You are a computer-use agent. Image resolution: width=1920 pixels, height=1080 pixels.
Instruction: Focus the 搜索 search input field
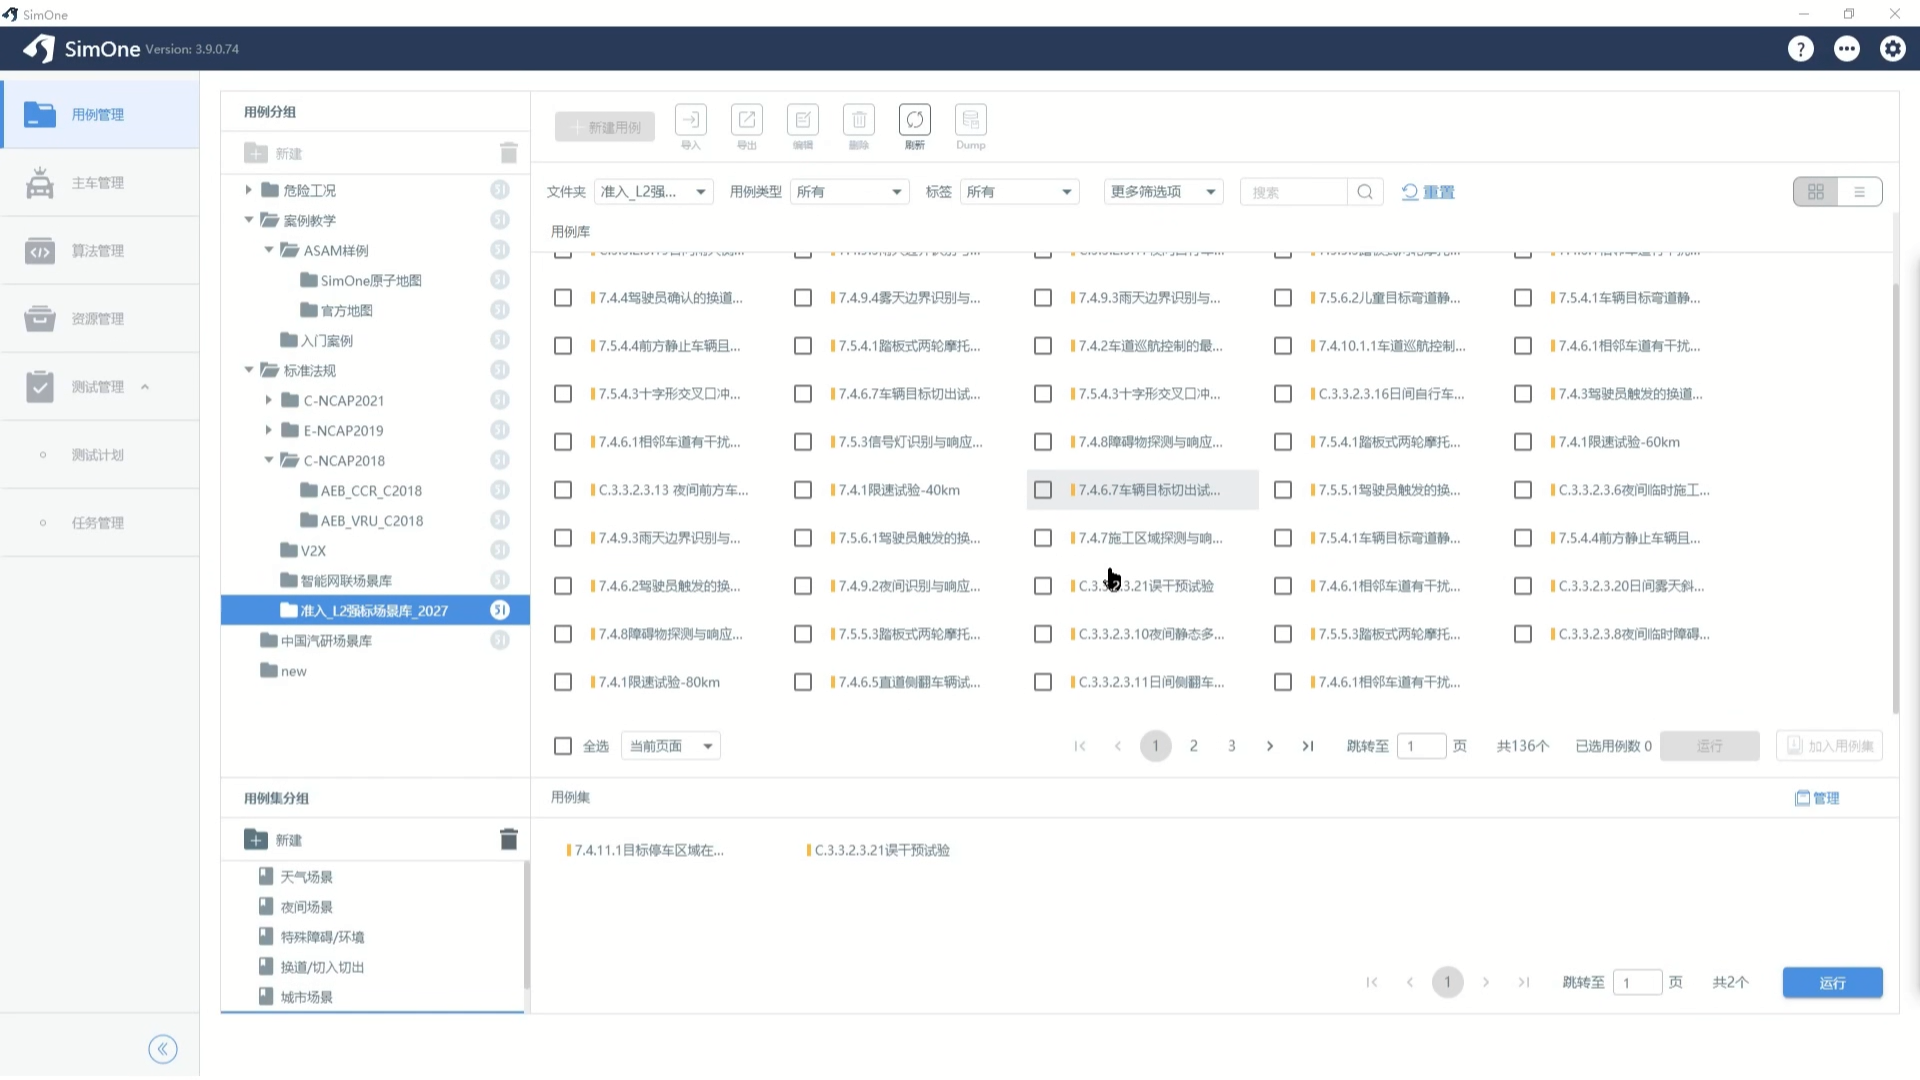(1295, 192)
